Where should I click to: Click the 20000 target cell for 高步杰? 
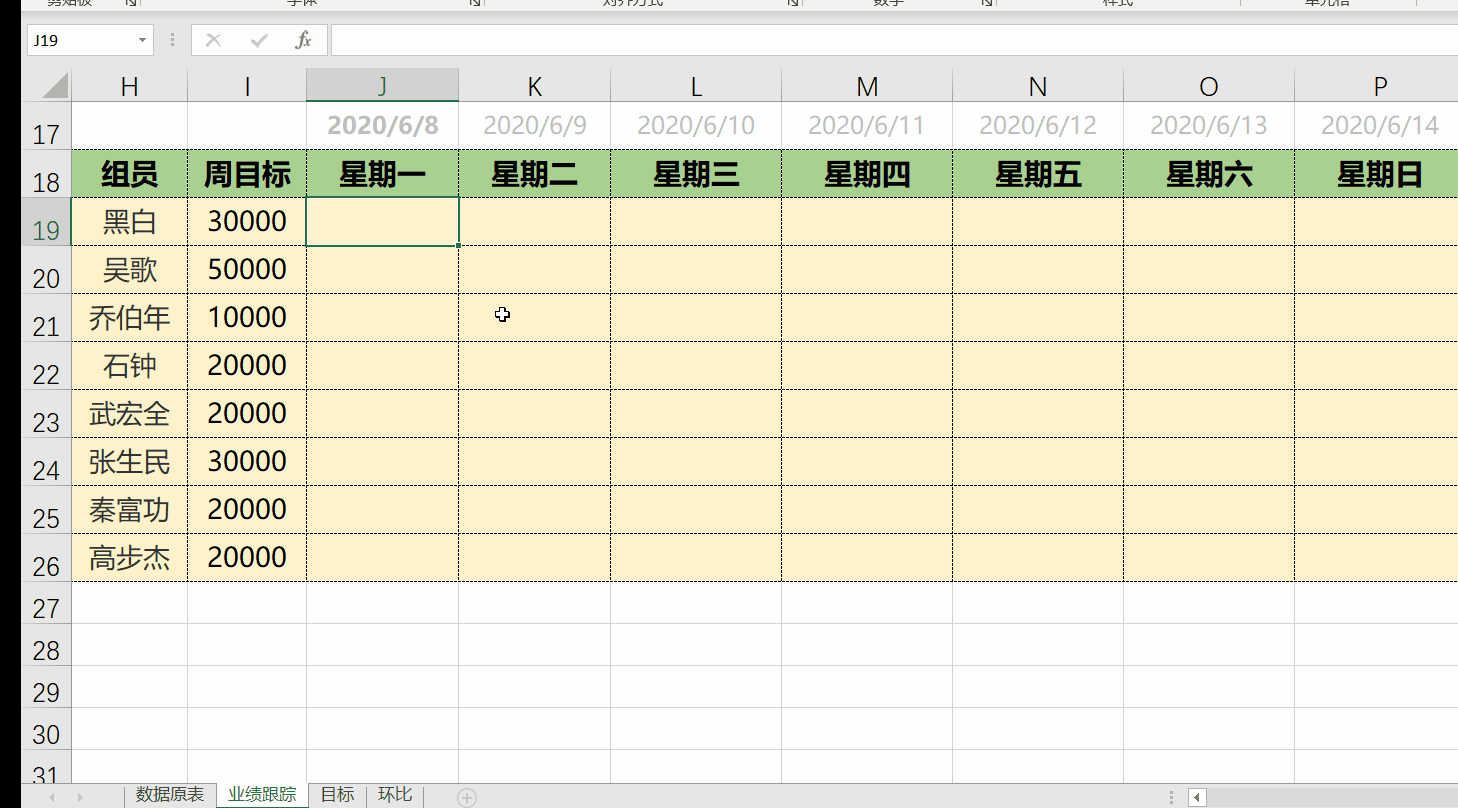247,558
